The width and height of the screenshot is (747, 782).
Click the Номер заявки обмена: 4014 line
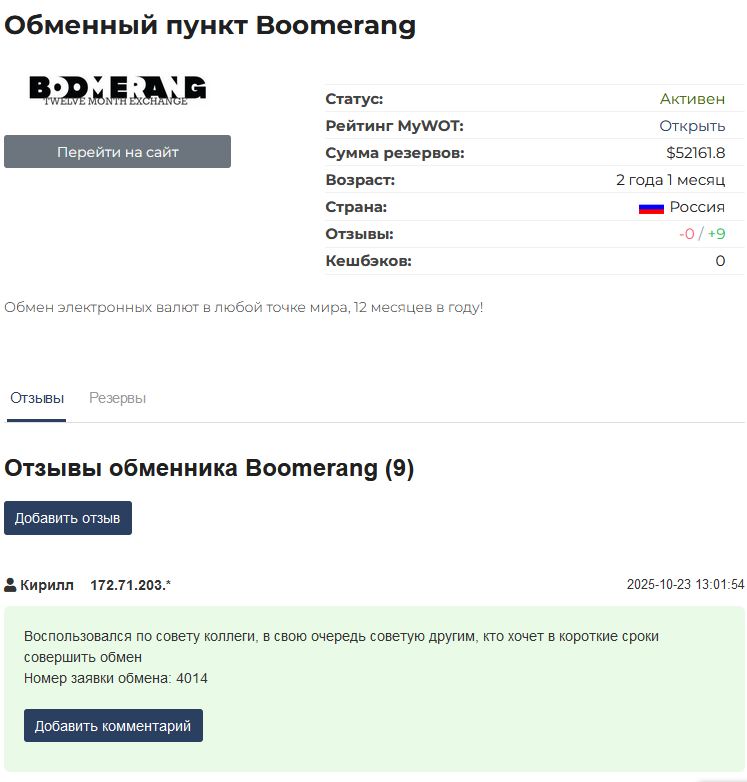coord(116,678)
